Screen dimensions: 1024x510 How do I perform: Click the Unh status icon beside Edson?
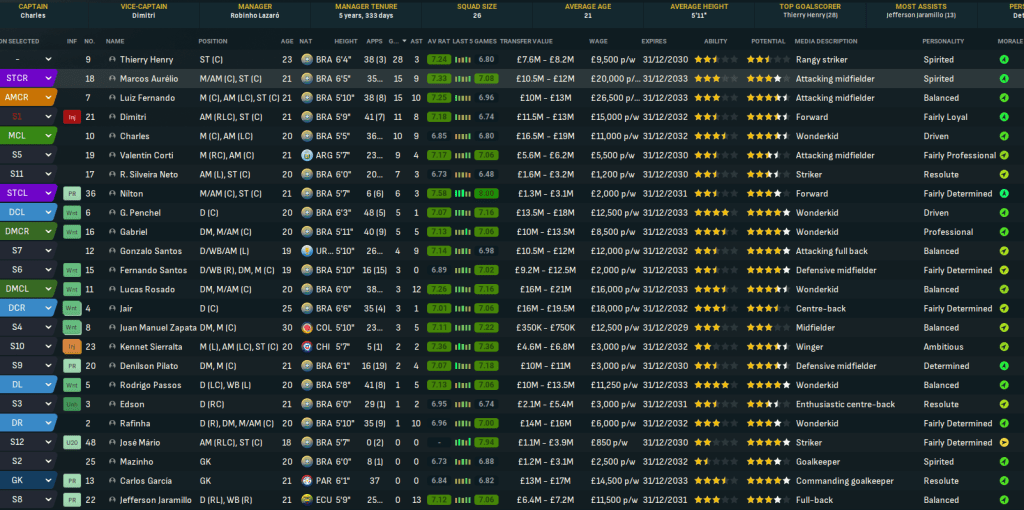point(71,404)
